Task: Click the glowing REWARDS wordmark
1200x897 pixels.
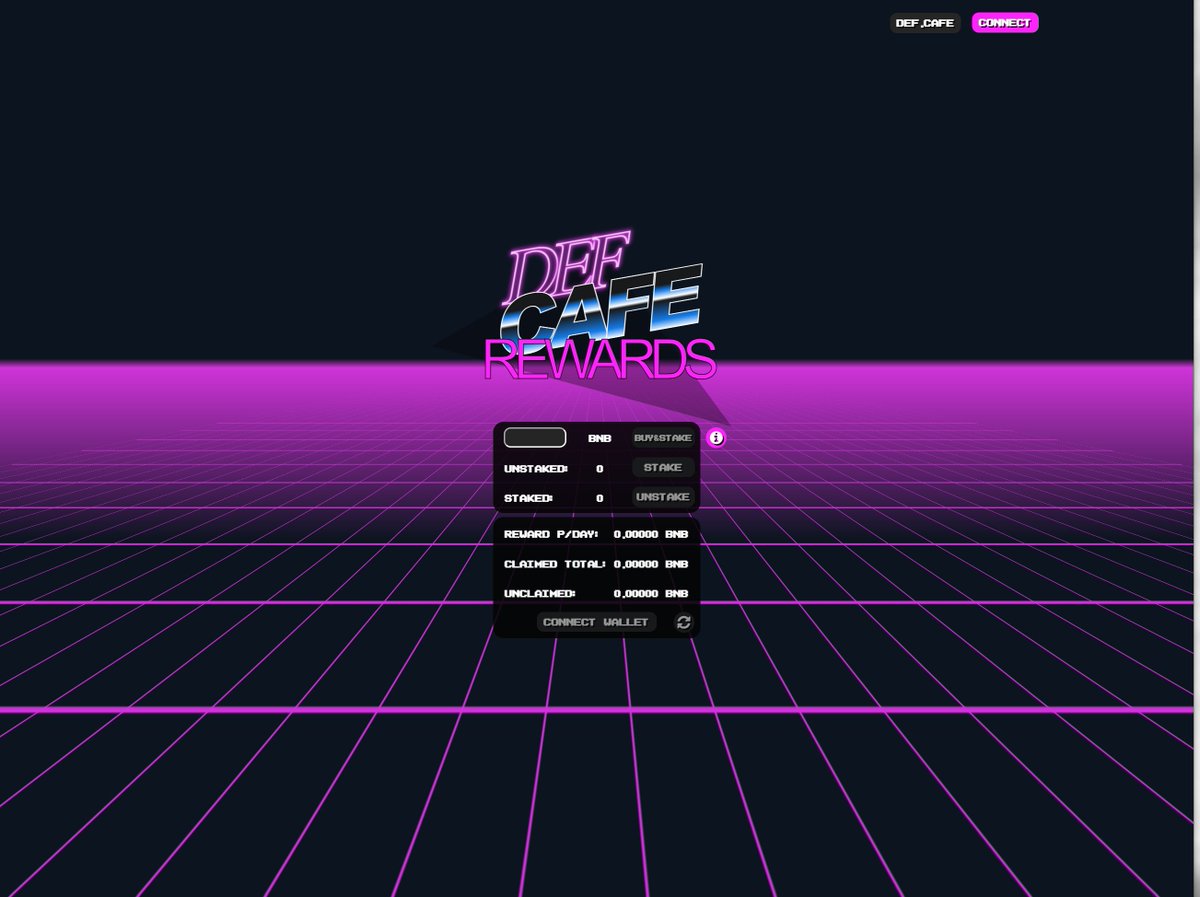Action: point(600,356)
